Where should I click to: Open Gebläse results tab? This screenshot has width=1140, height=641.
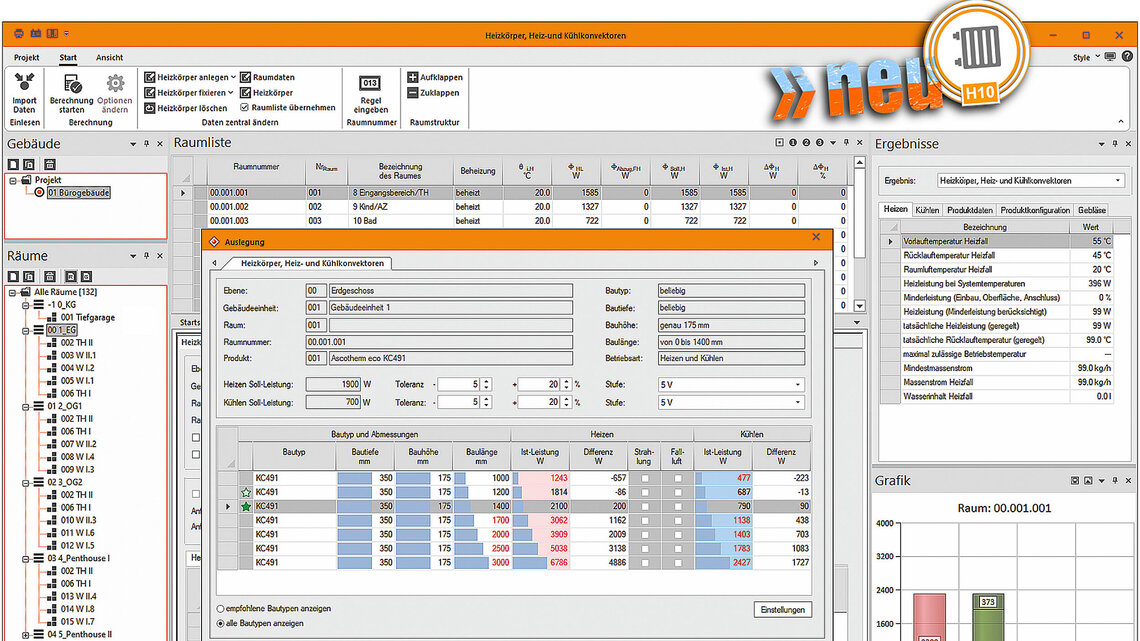[x=1091, y=210]
